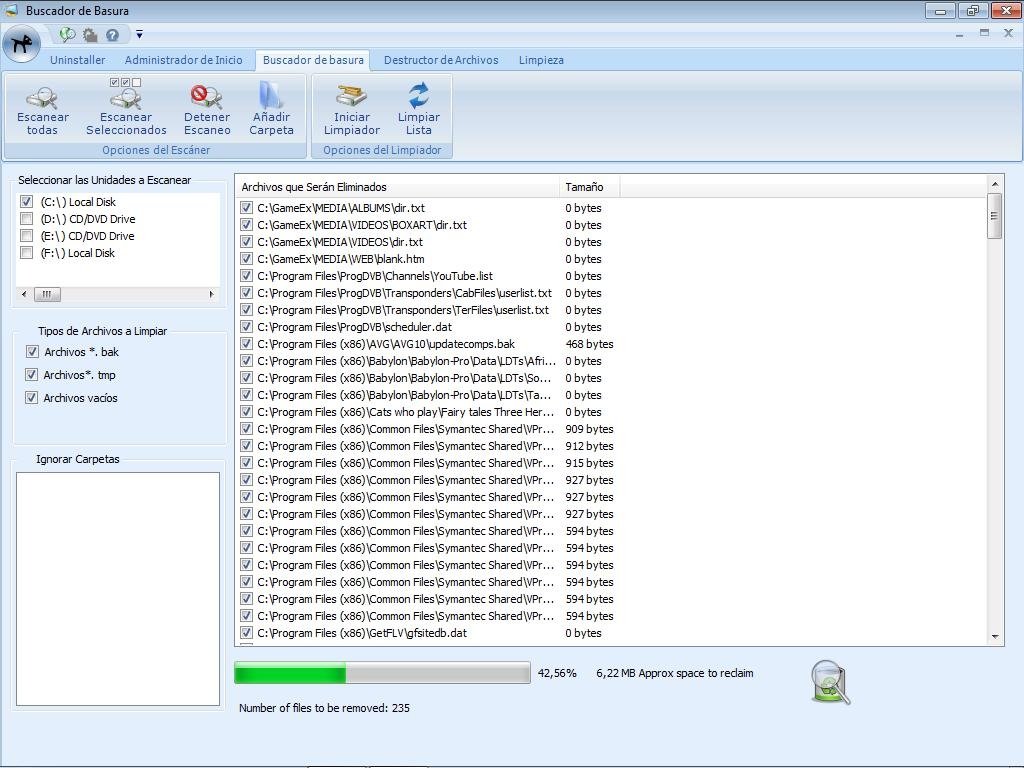1024x768 pixels.
Task: Click the drive list horizontal scrollbar thumb
Action: 47,295
